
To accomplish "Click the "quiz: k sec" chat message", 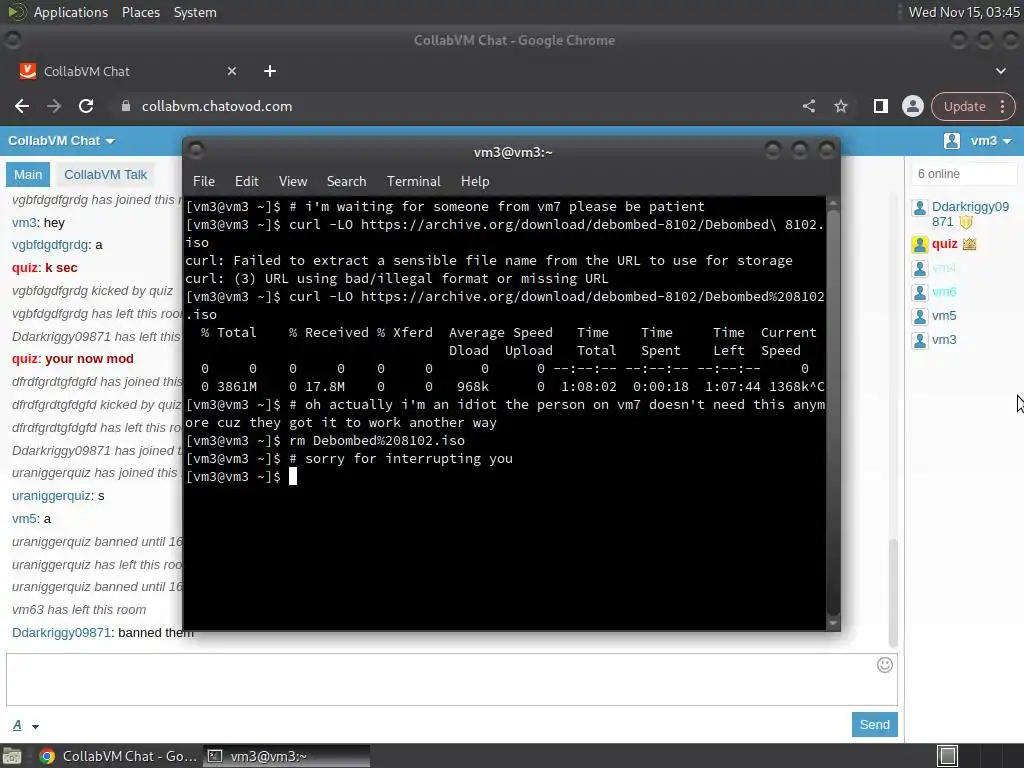I will pos(44,268).
